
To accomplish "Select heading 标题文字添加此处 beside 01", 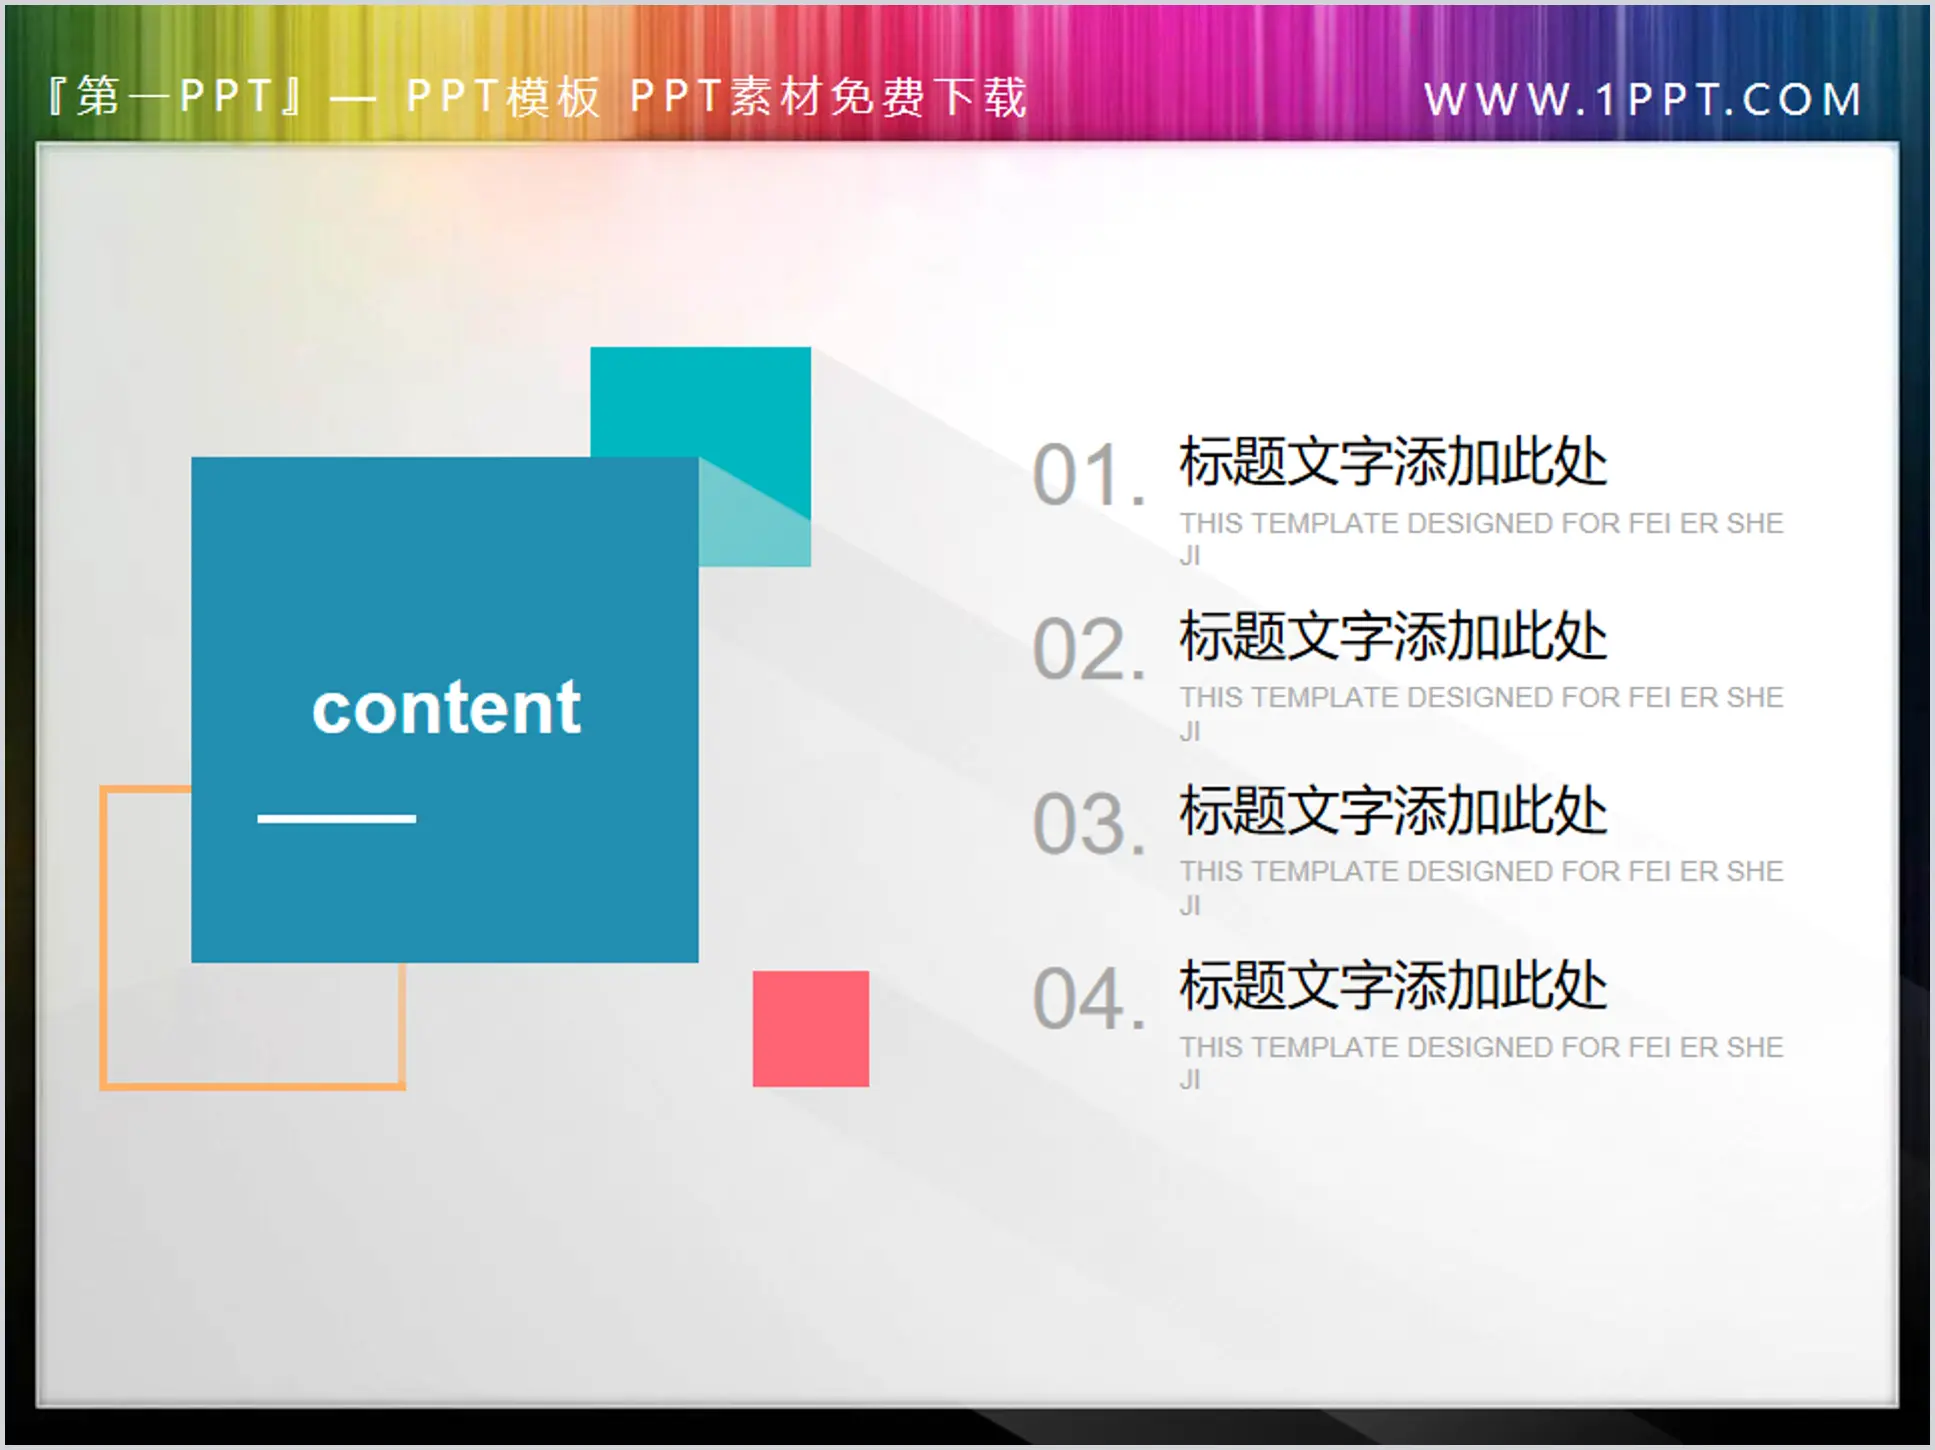I will pyautogui.click(x=1393, y=462).
